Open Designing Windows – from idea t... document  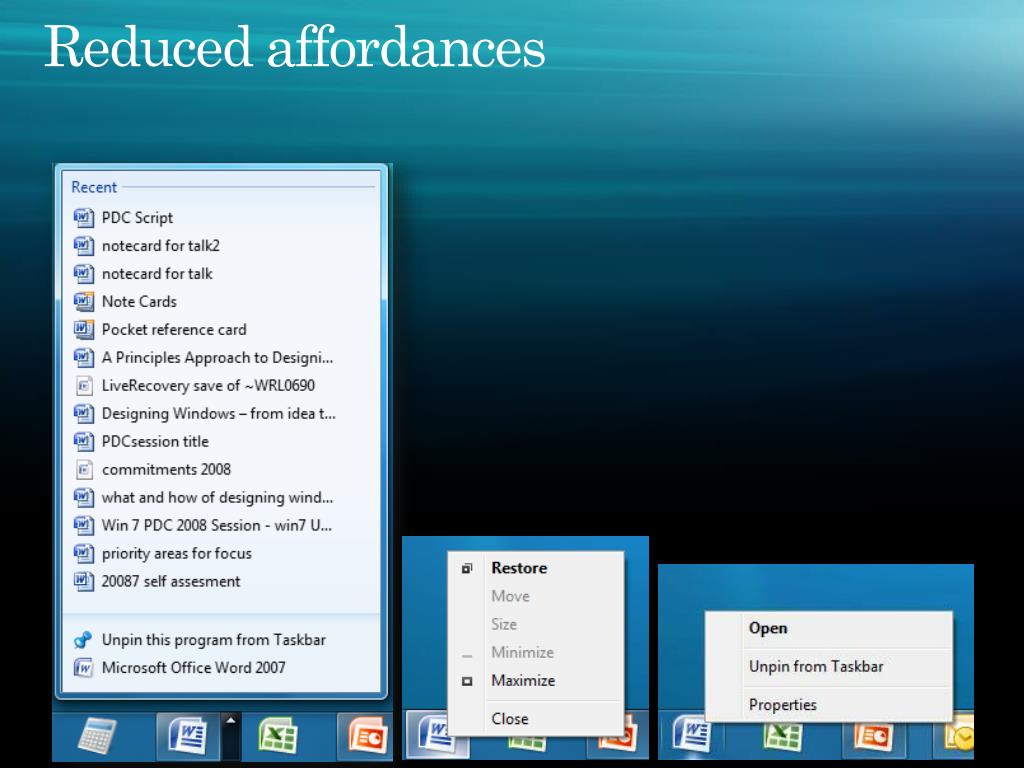(221, 413)
